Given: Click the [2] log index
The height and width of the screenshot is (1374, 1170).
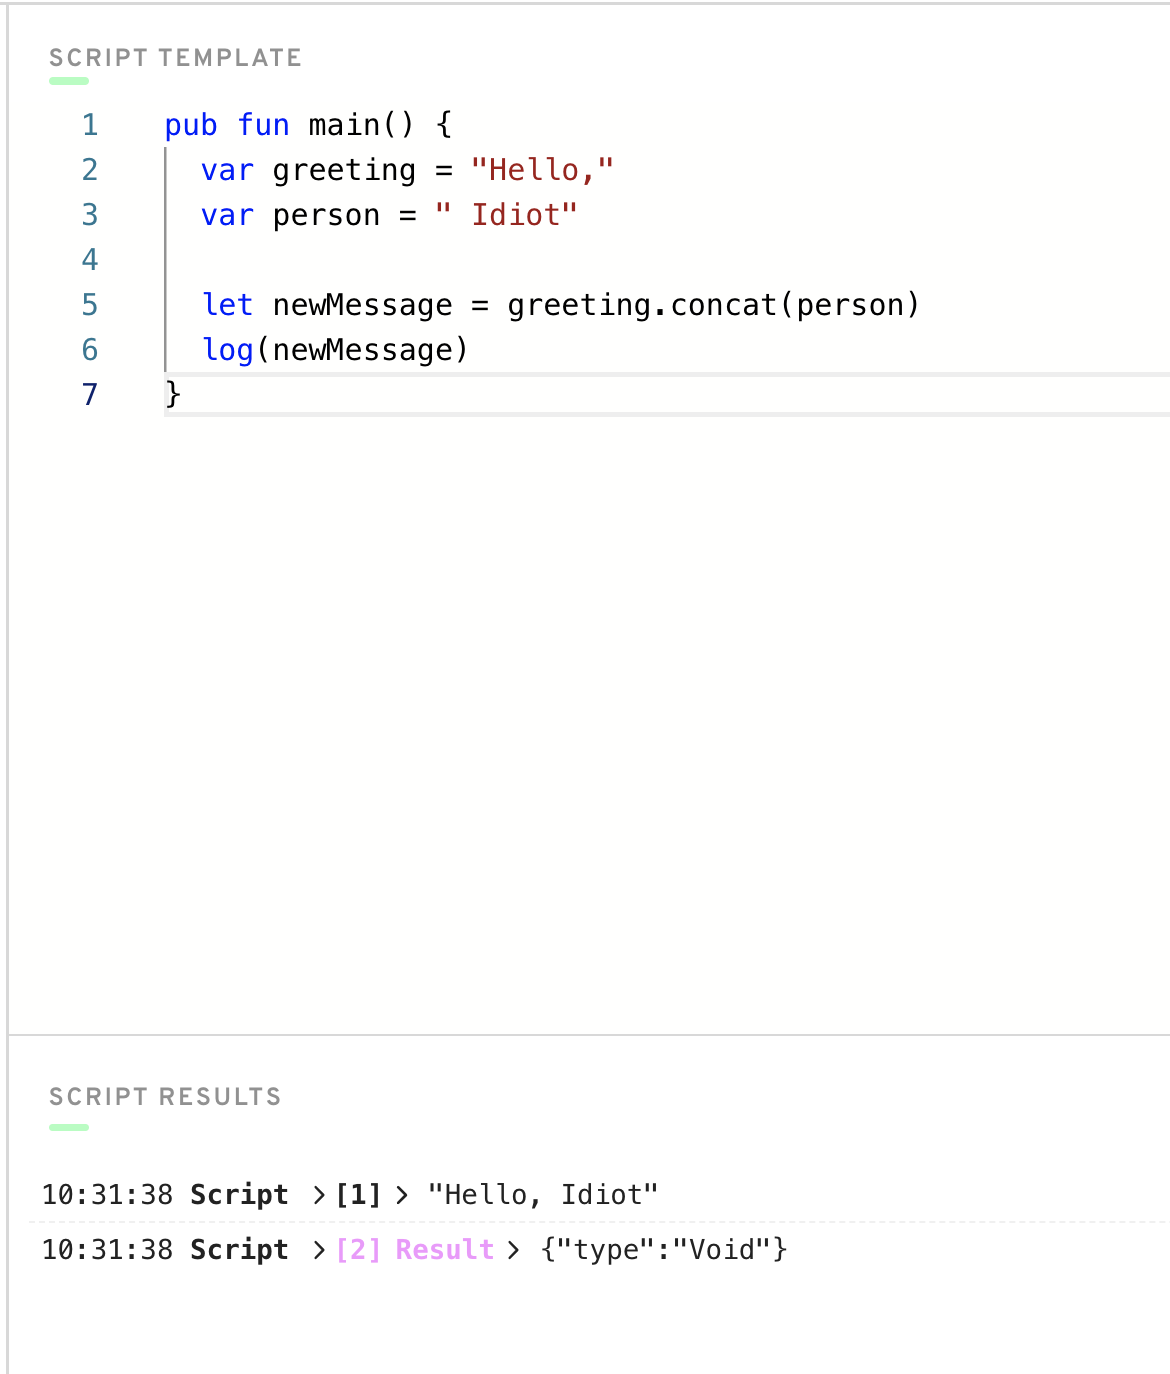Looking at the screenshot, I should [x=358, y=1250].
